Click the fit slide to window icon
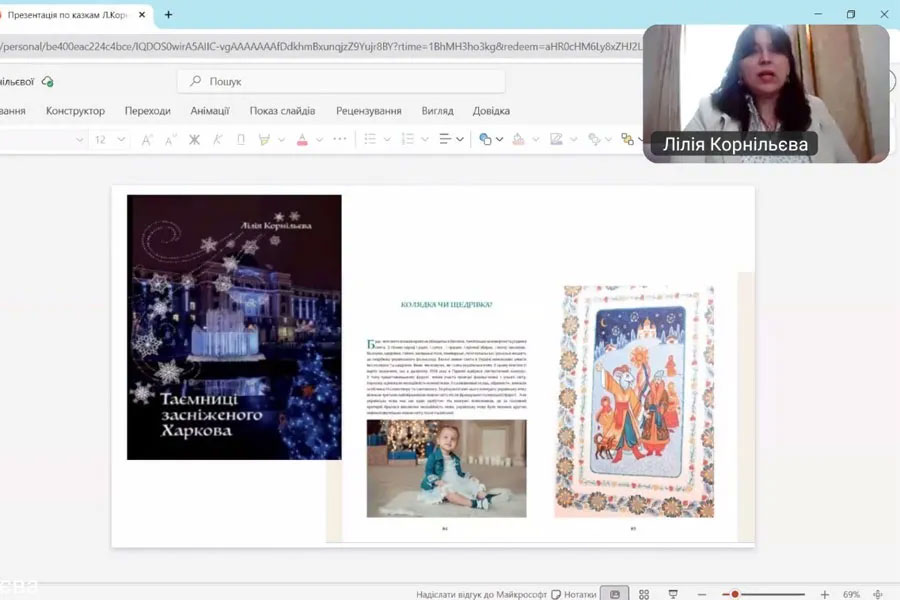The height and width of the screenshot is (600, 900). [877, 594]
